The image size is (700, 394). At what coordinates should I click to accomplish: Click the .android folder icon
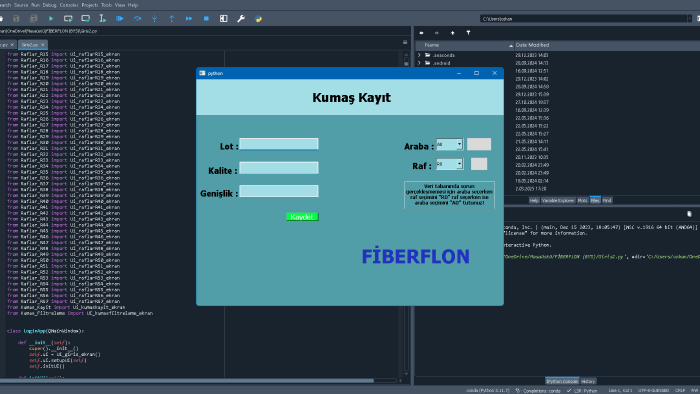pyautogui.click(x=428, y=63)
